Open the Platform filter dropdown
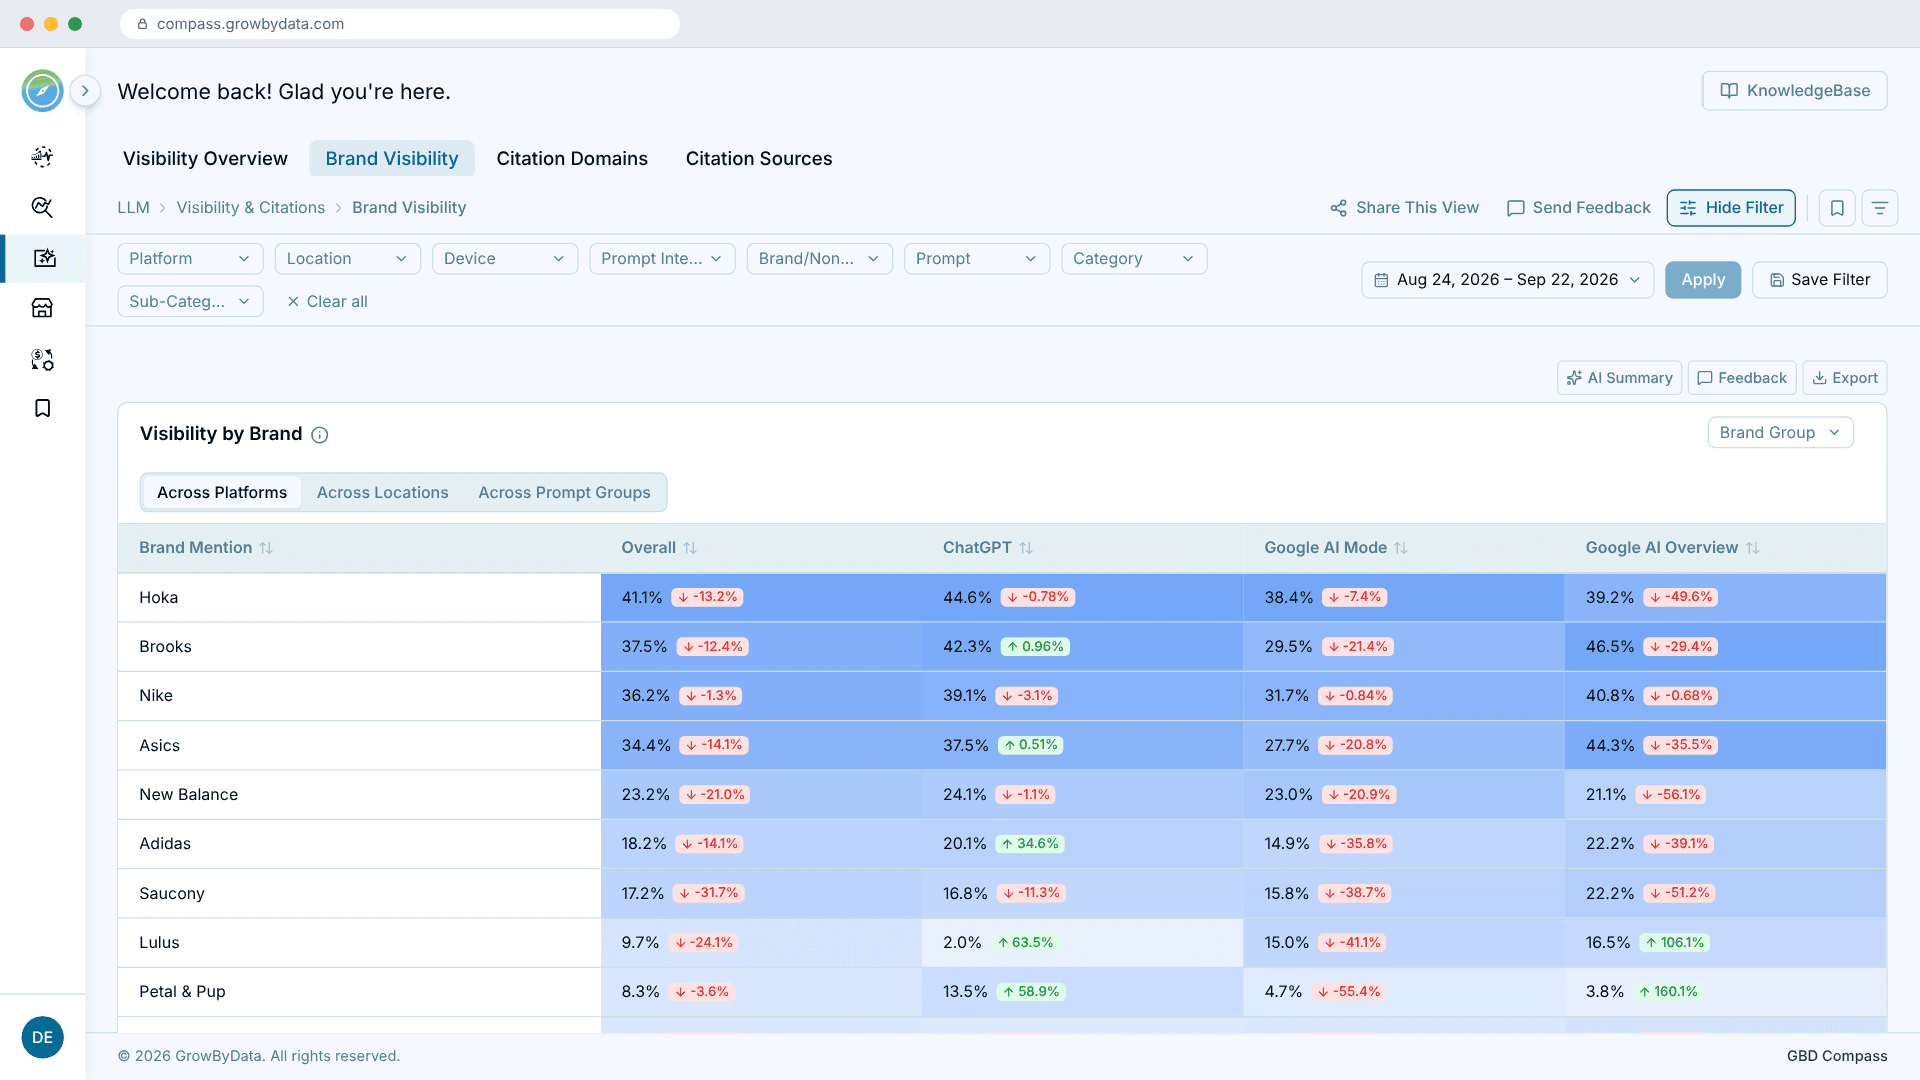 point(190,259)
